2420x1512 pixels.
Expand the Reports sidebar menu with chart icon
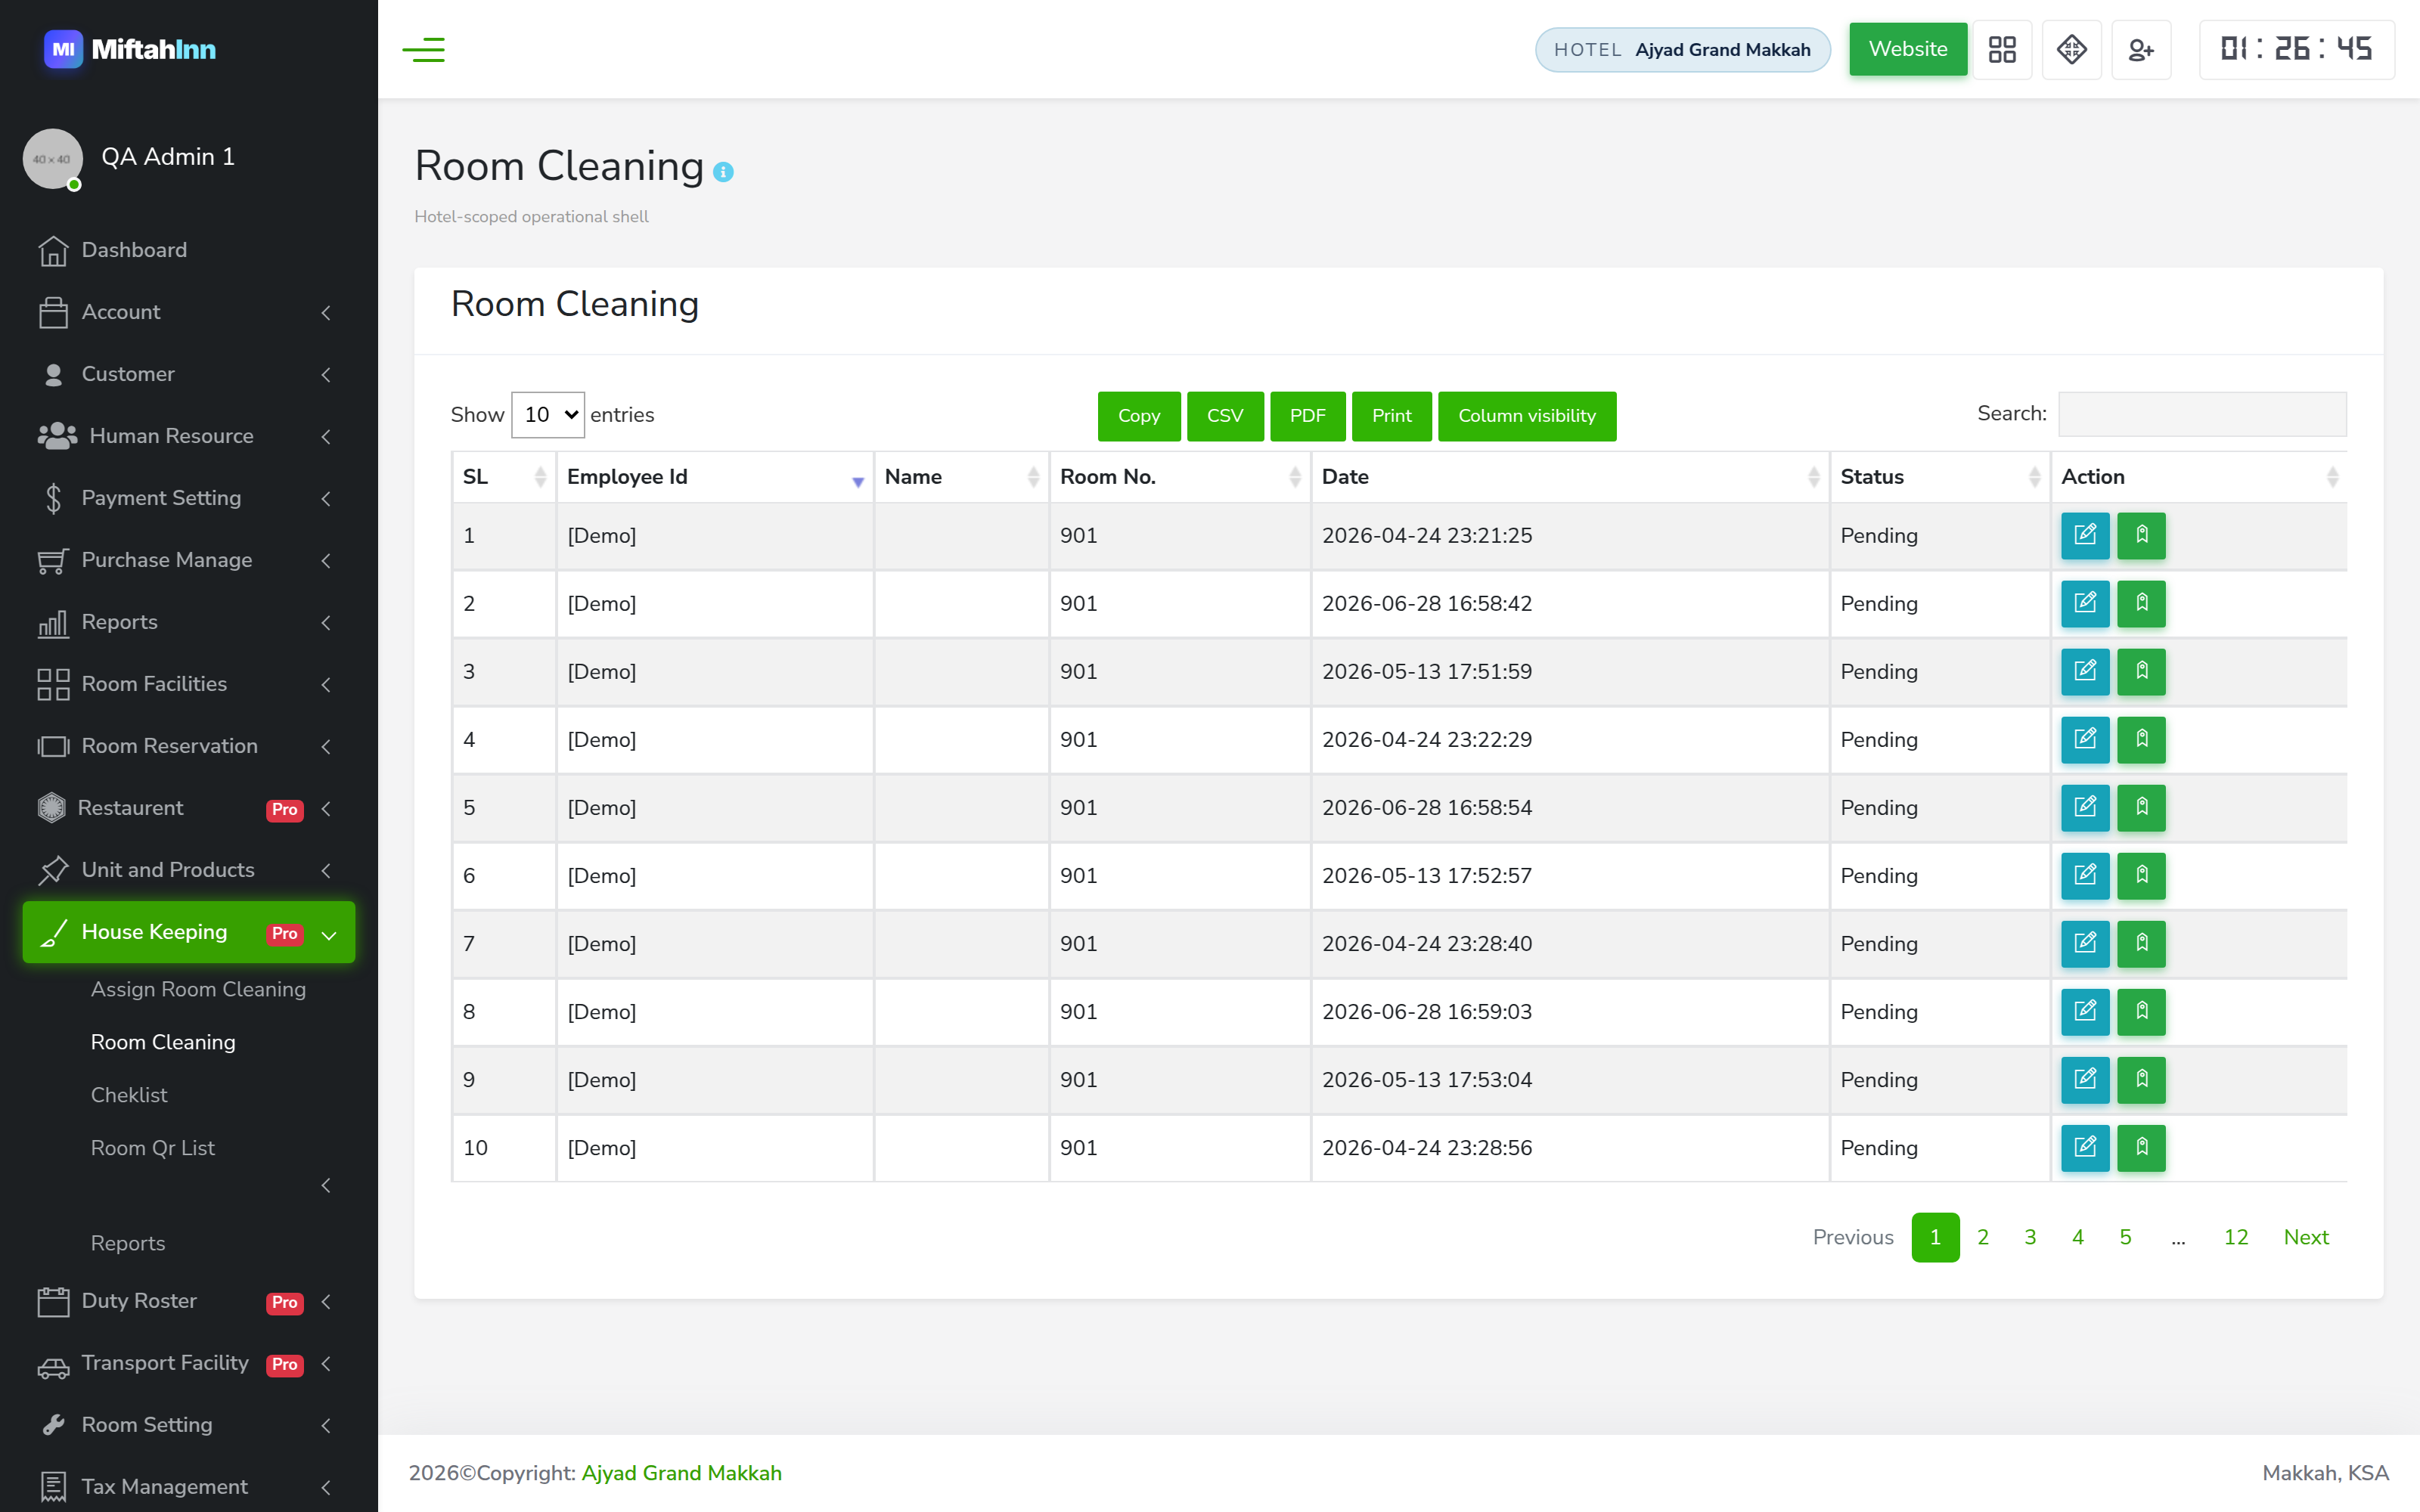tap(189, 622)
